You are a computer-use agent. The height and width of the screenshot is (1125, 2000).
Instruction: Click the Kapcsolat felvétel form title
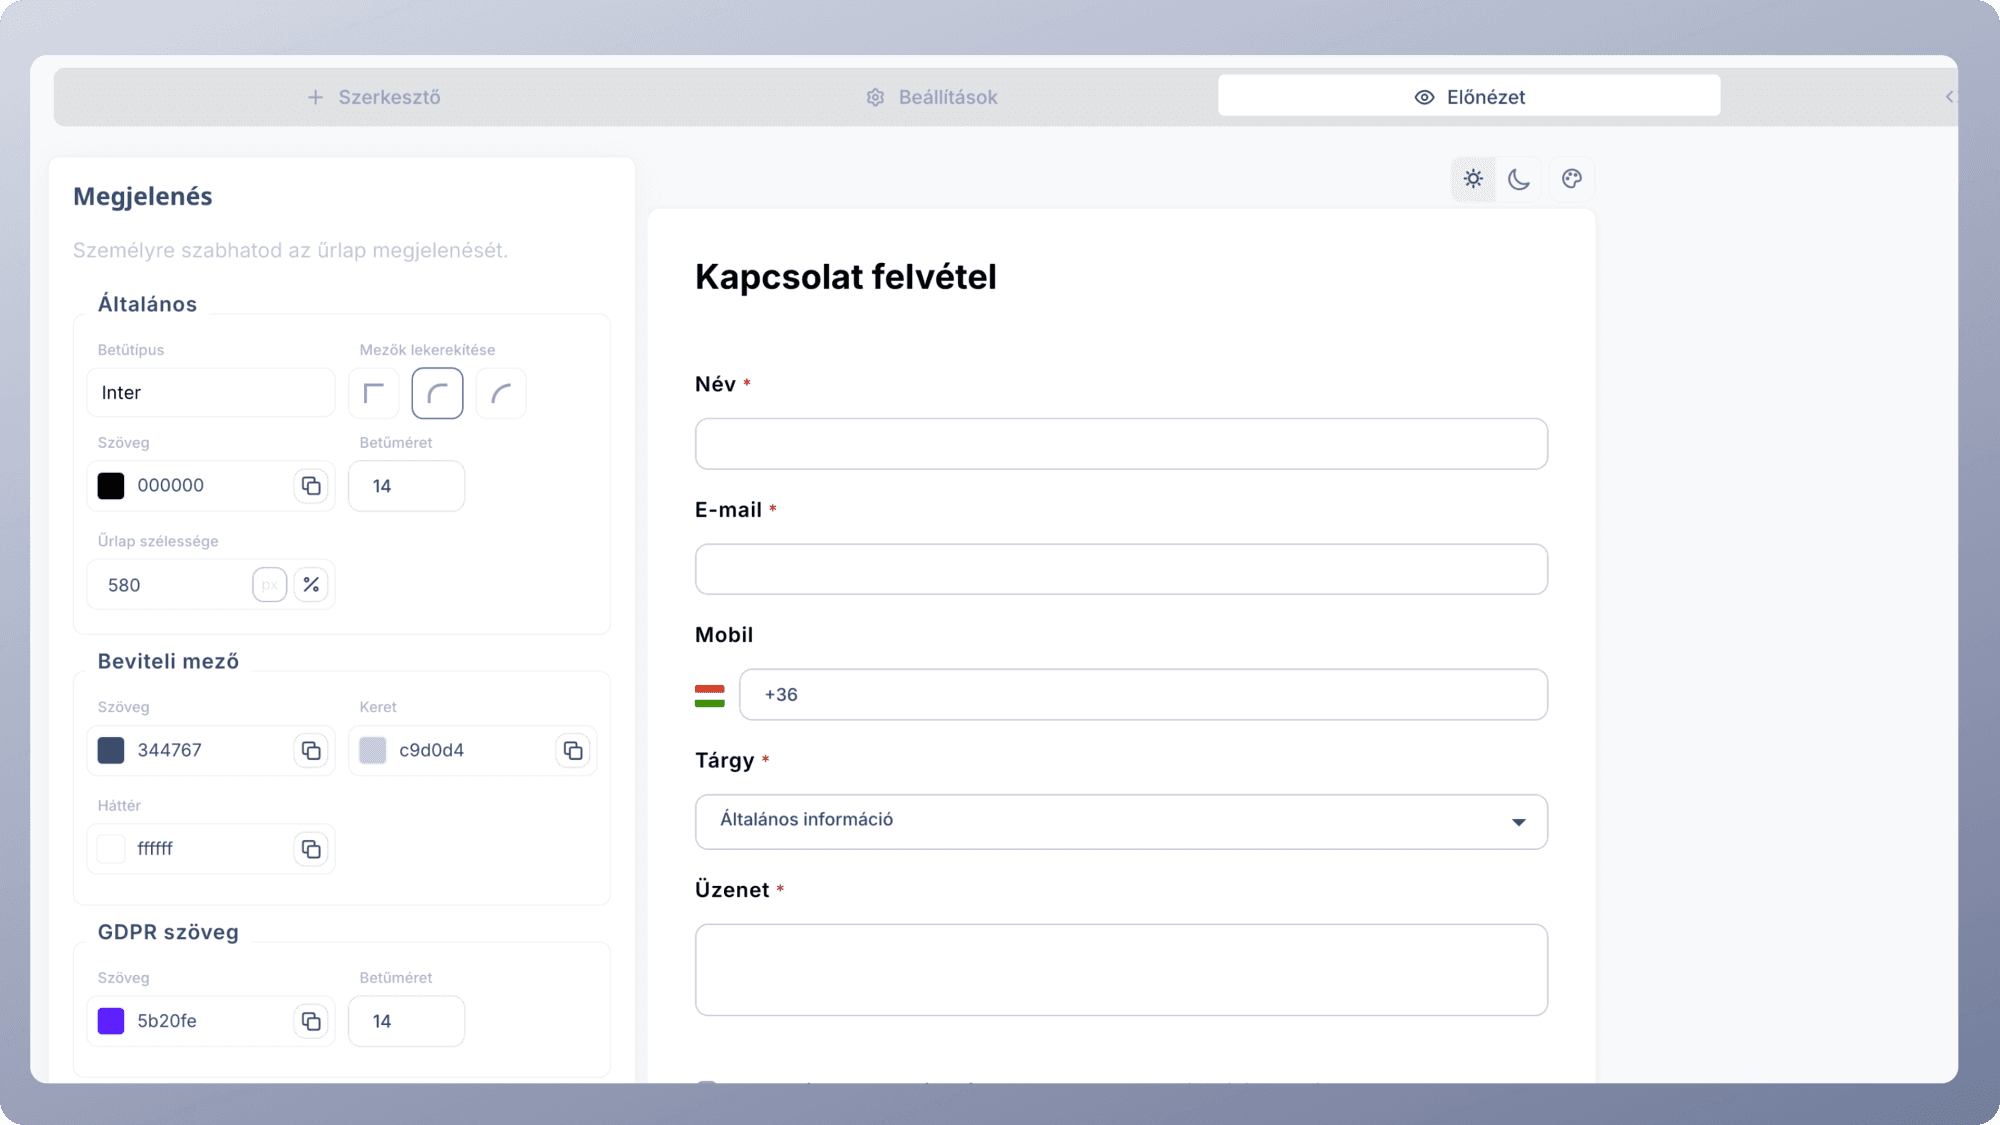click(x=846, y=277)
